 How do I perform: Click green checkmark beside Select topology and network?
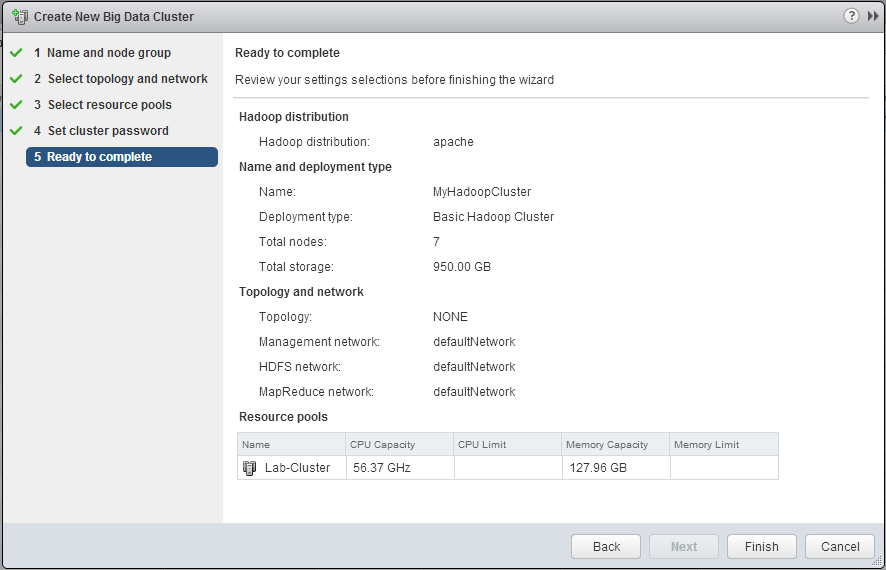click(x=16, y=79)
